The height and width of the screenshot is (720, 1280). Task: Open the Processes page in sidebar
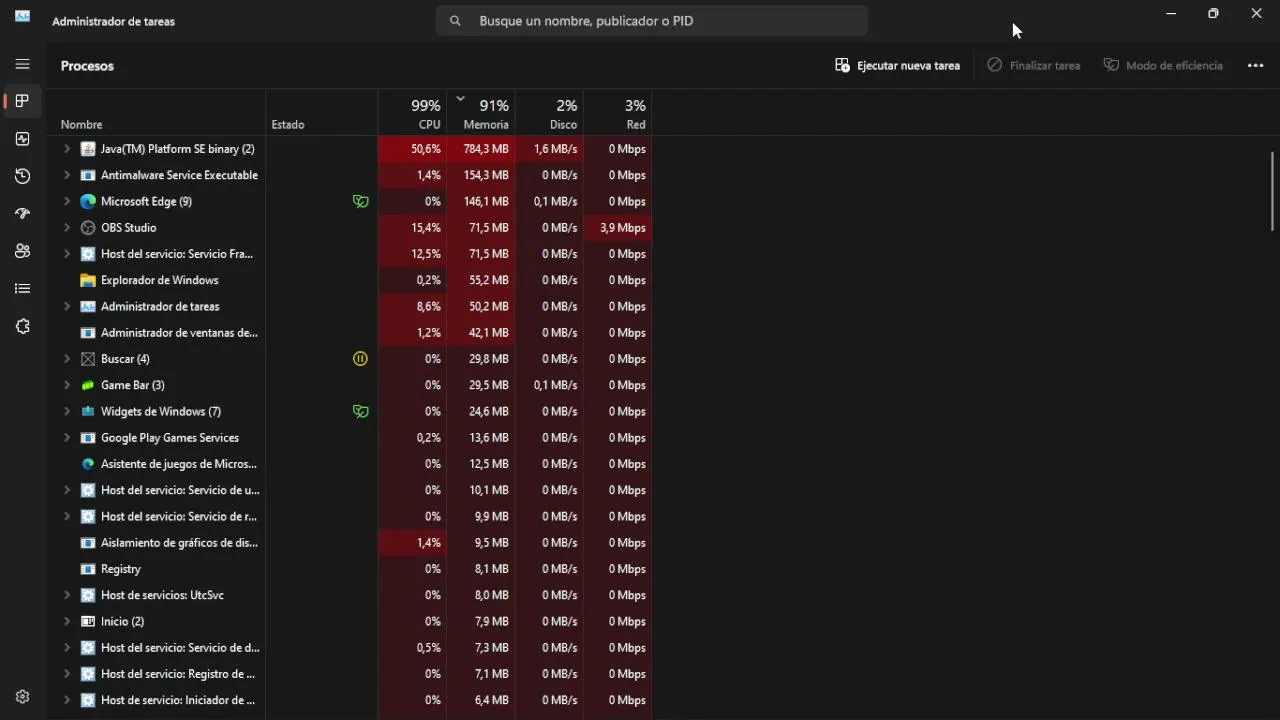click(22, 101)
